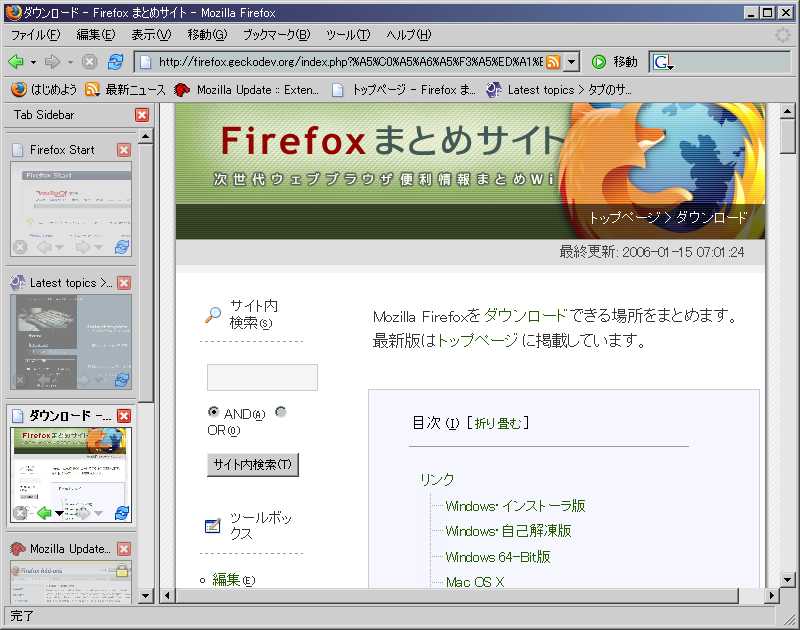The image size is (800, 630).
Task: Follow the green ダウンロード link in text
Action: 524,316
